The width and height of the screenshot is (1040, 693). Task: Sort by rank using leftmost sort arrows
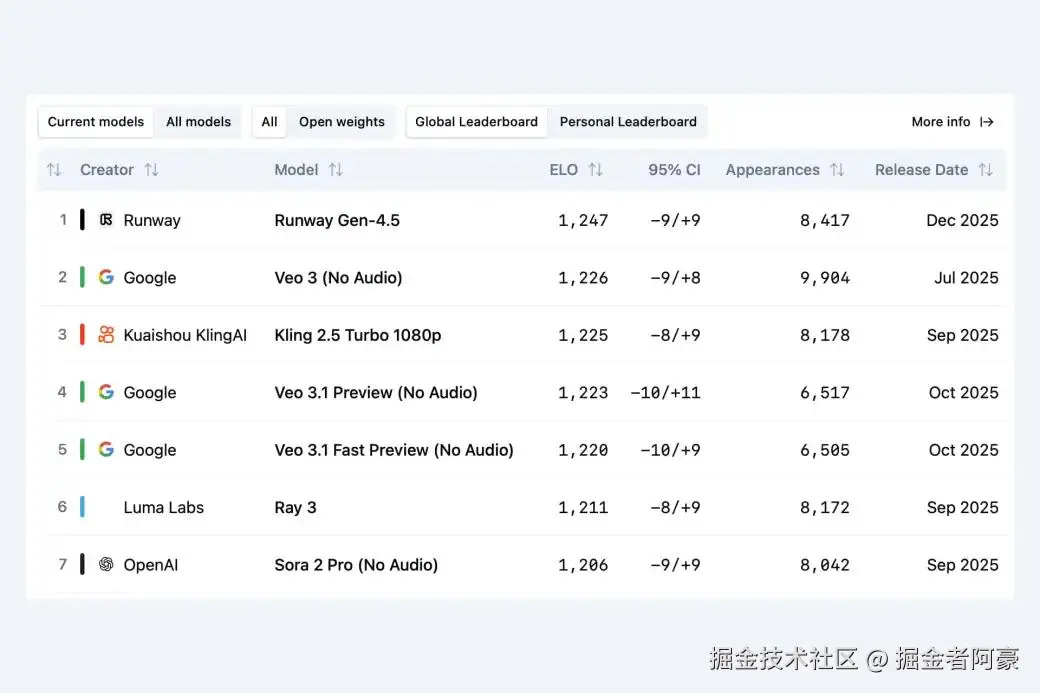(54, 170)
